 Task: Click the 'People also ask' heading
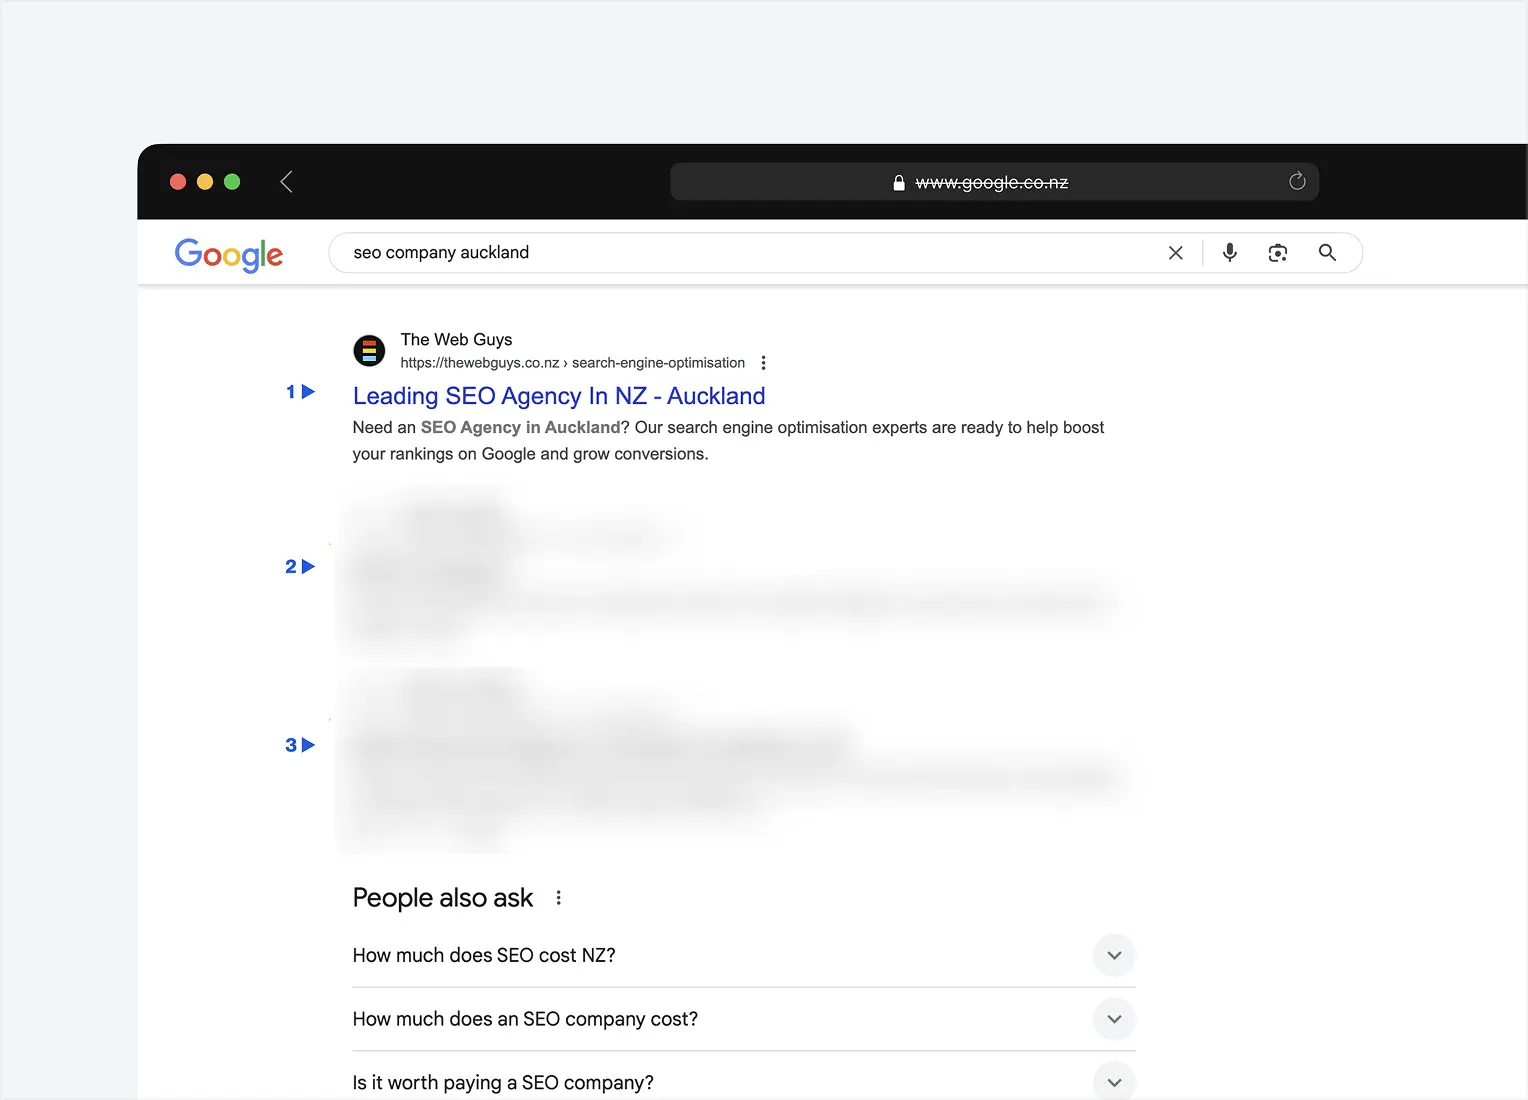[443, 898]
